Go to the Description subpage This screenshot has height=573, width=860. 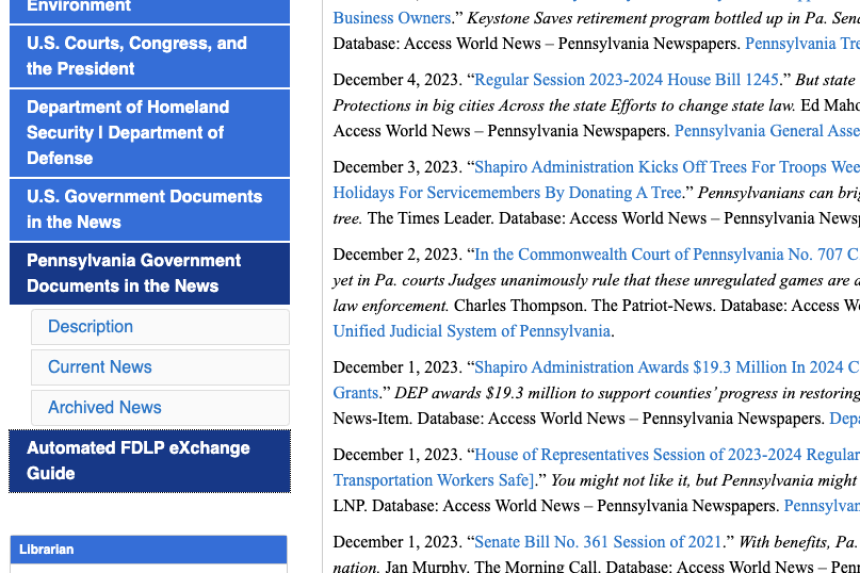click(160, 327)
